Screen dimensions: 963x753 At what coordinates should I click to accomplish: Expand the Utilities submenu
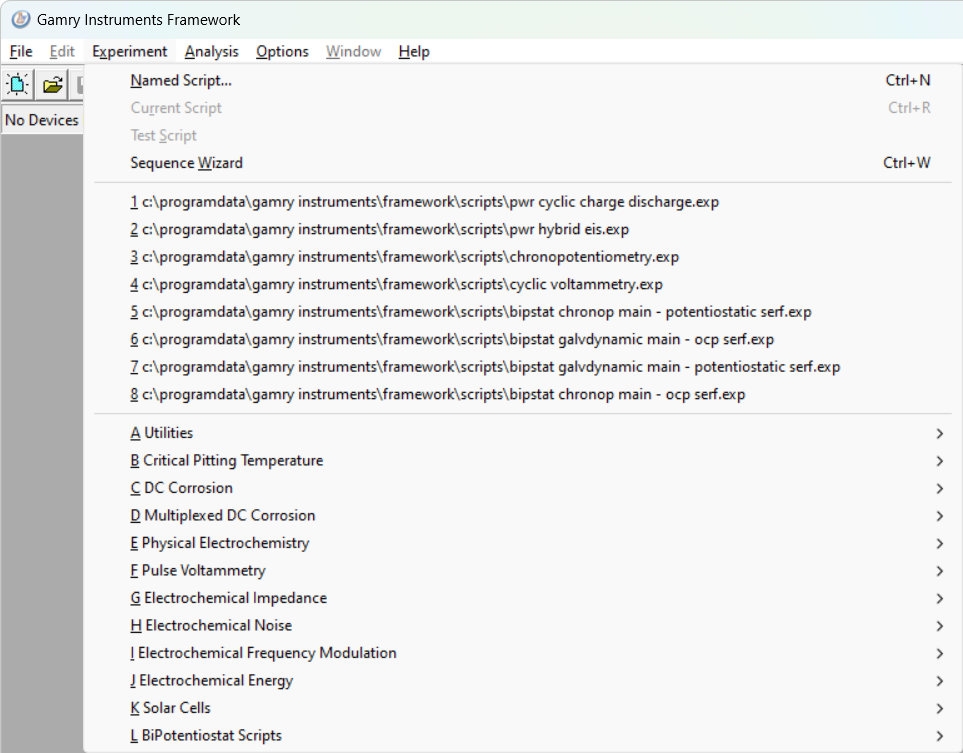pos(522,433)
